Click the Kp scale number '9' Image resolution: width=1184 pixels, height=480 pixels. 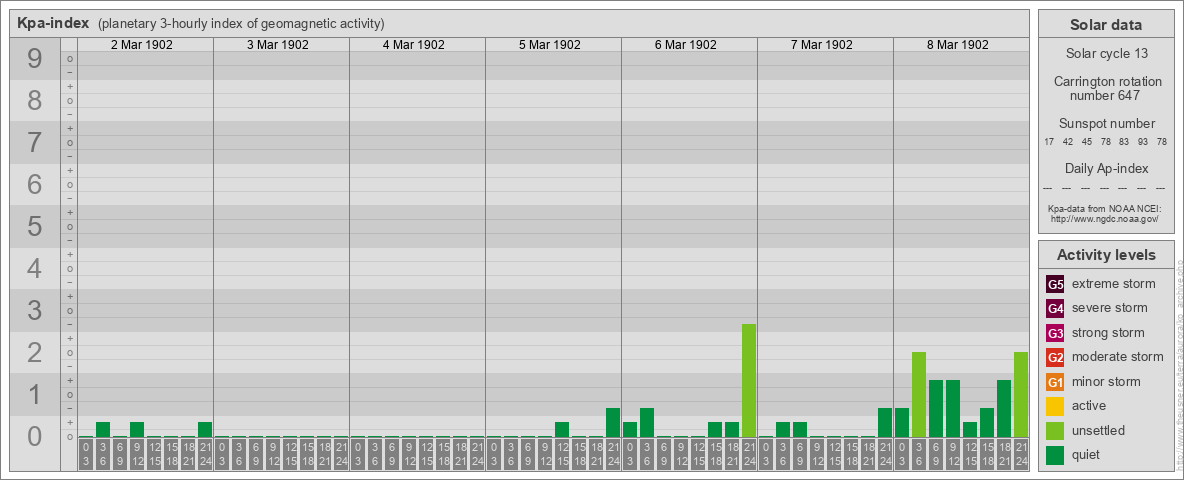34,59
